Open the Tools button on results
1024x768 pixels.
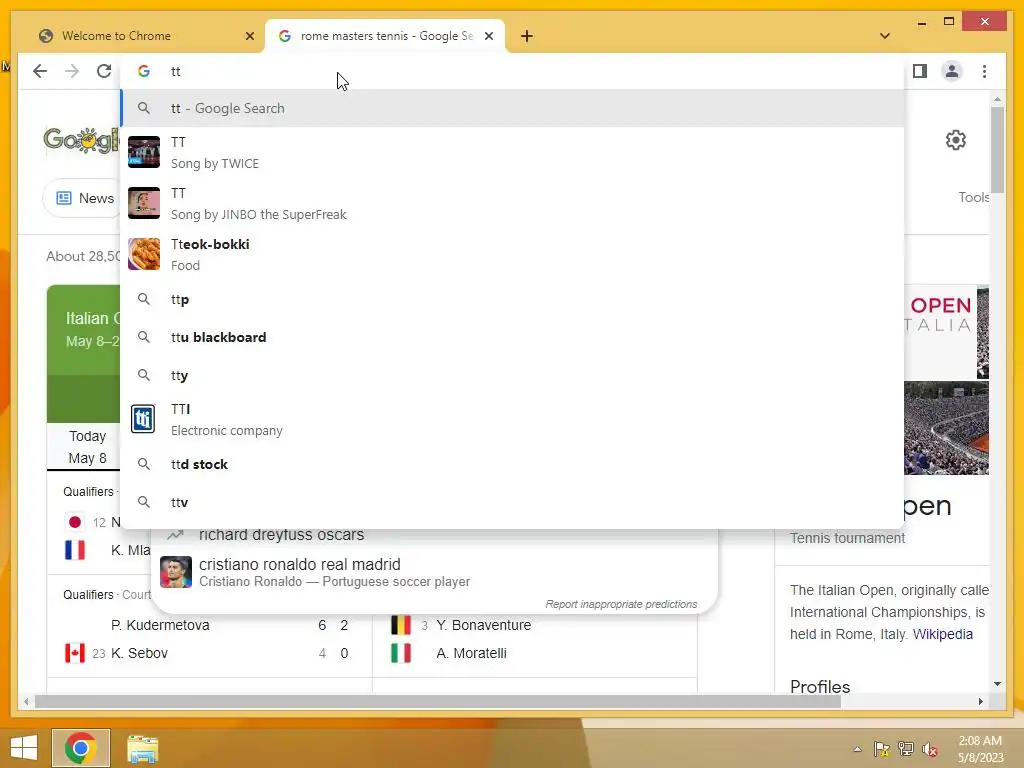(x=973, y=197)
